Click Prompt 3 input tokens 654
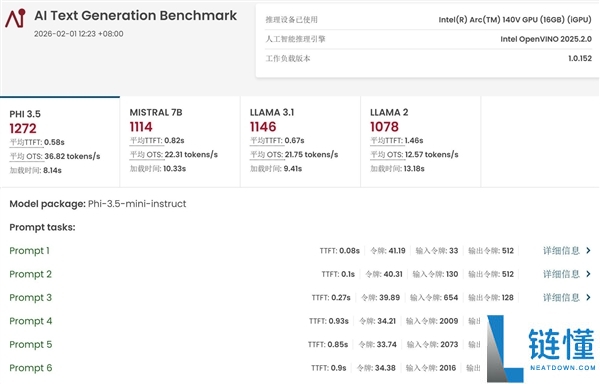This screenshot has height=384, width=600. click(x=450, y=298)
